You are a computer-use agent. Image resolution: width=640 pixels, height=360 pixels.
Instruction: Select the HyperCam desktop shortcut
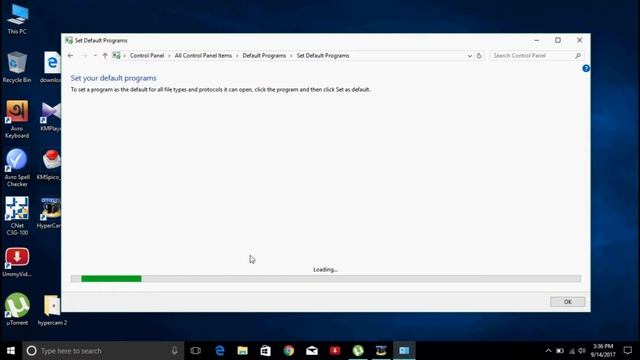coord(49,213)
